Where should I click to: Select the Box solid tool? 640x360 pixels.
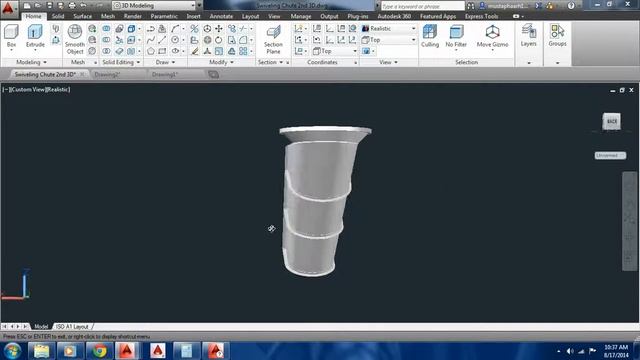pyautogui.click(x=11, y=36)
